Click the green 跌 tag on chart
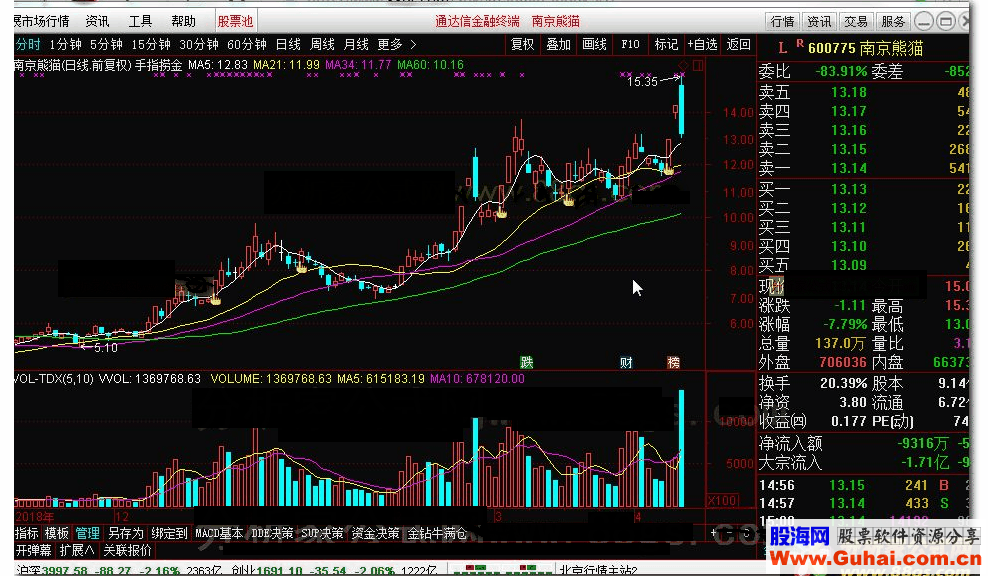 tap(527, 362)
